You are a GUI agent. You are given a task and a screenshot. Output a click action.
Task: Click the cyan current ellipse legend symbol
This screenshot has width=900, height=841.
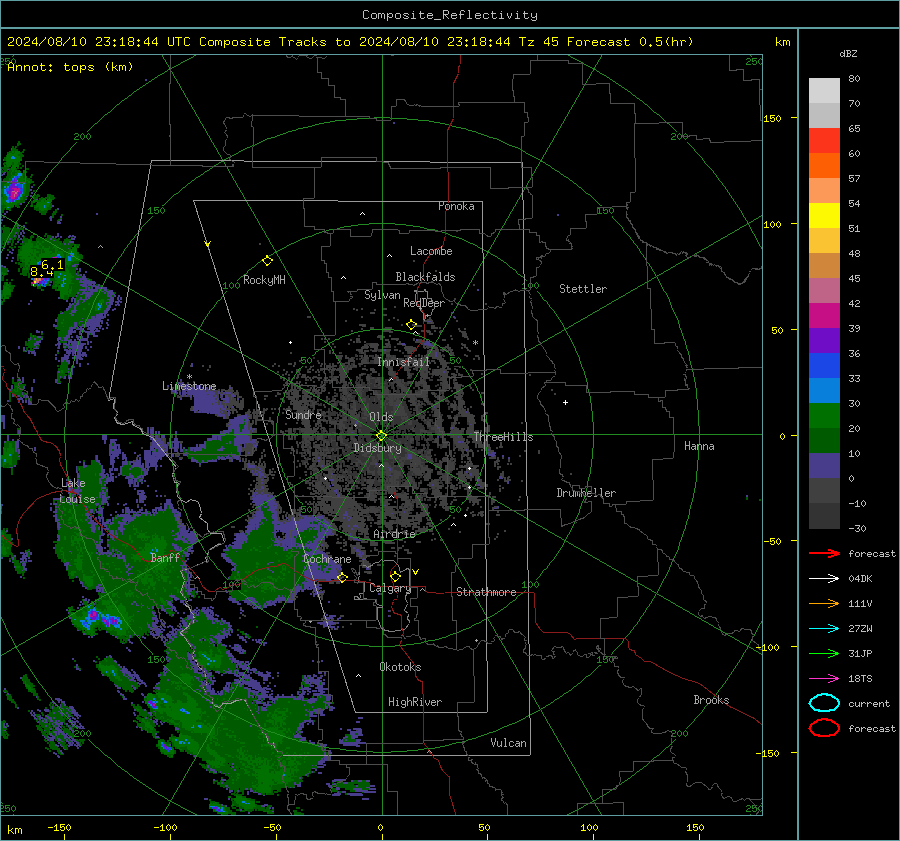point(824,703)
